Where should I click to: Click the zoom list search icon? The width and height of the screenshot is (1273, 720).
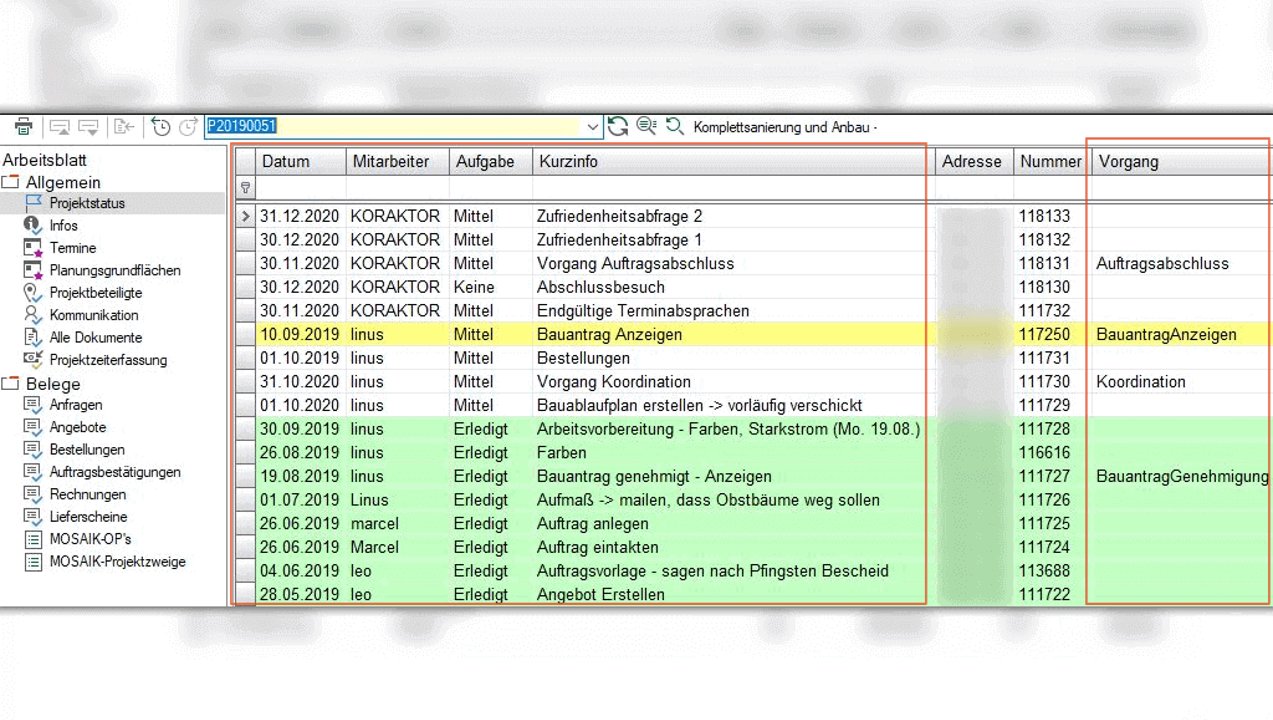(x=646, y=127)
